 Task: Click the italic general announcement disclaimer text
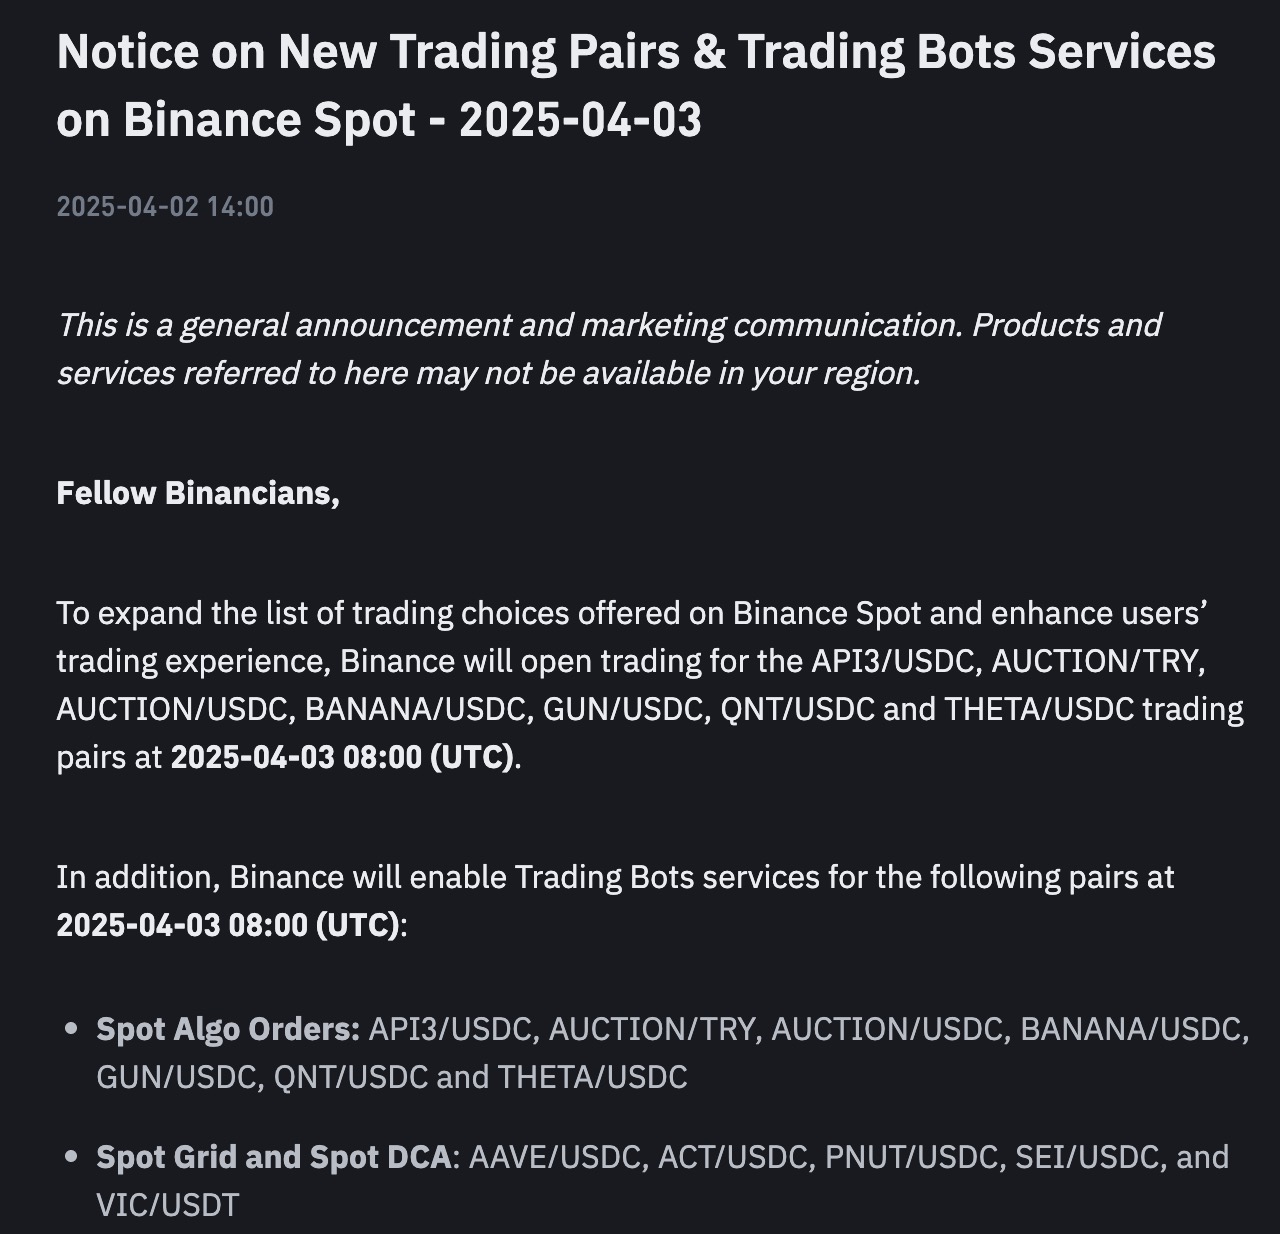tap(608, 349)
